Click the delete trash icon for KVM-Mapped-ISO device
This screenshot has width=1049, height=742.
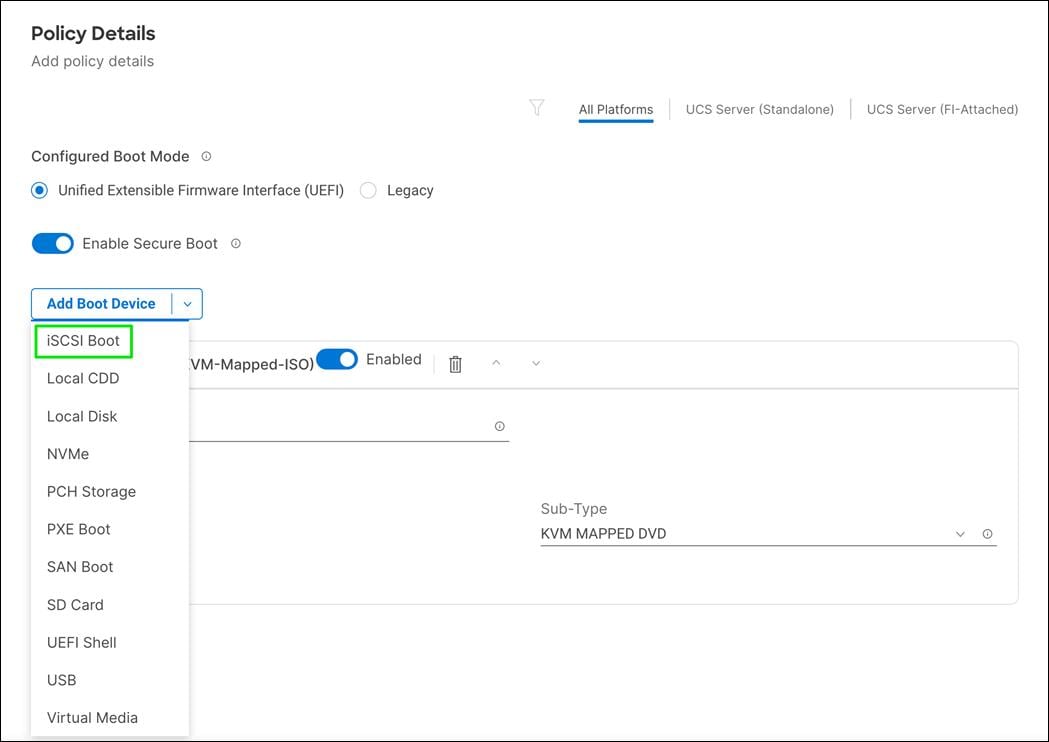[x=455, y=364]
